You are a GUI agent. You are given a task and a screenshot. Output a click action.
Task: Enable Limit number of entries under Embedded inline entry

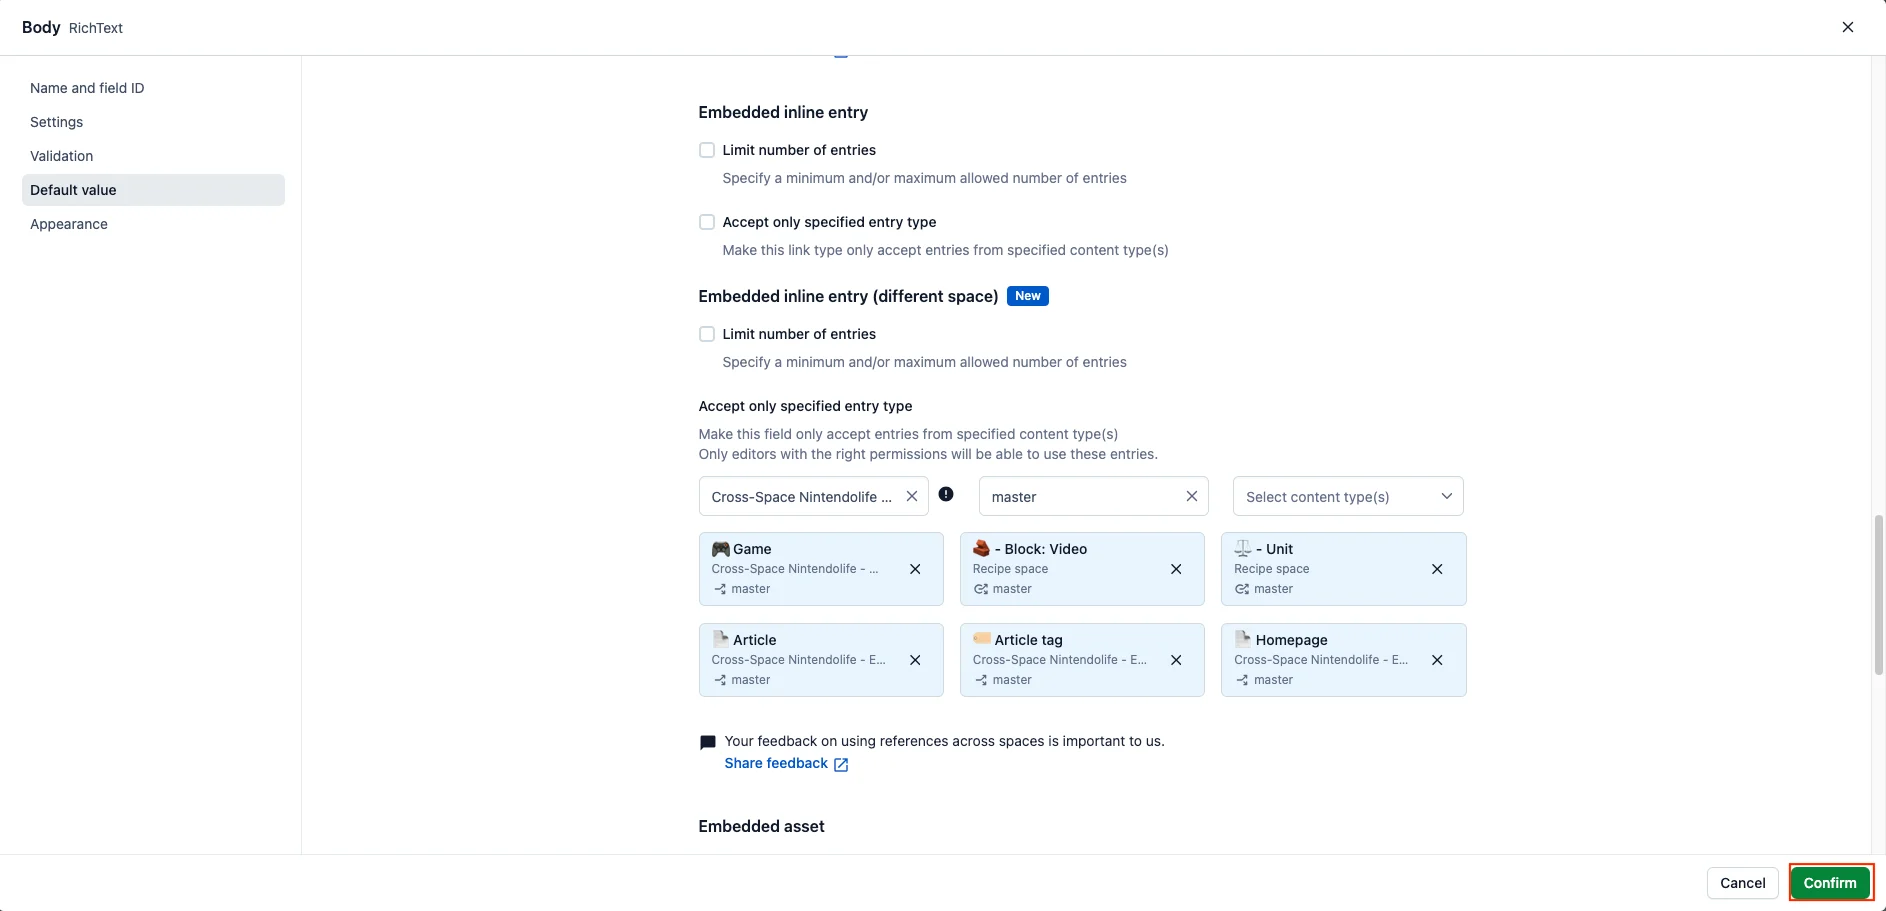[x=707, y=150]
